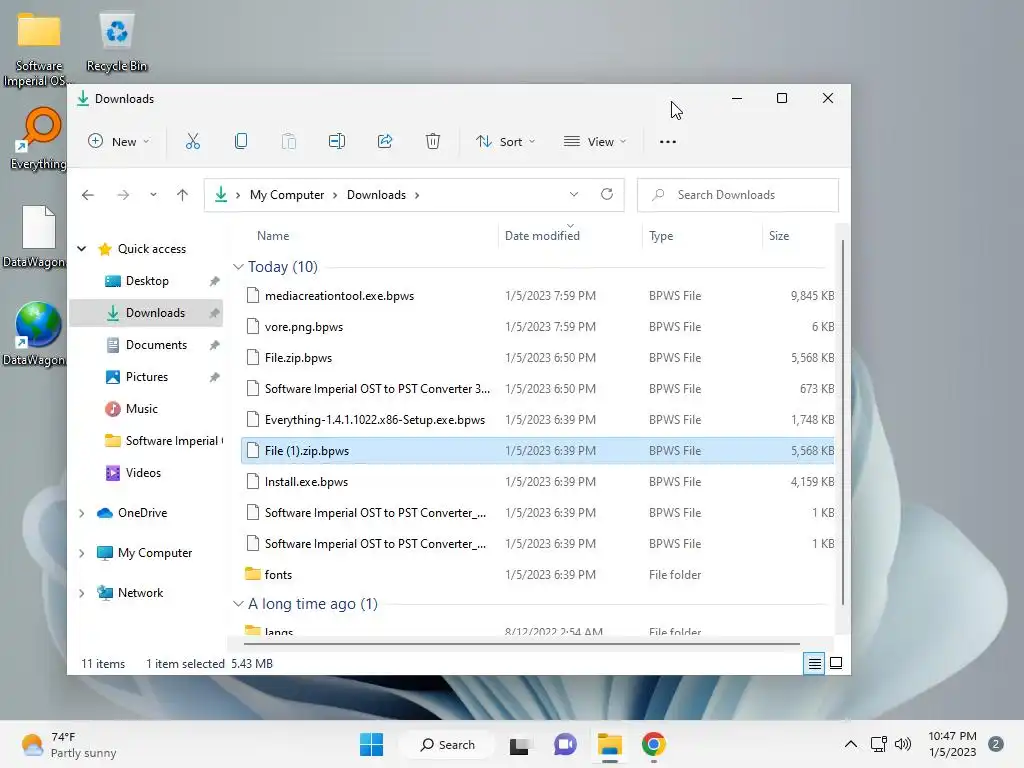This screenshot has width=1024, height=768.
Task: Select mediacreationtool.exe.bpws file
Action: point(537,296)
